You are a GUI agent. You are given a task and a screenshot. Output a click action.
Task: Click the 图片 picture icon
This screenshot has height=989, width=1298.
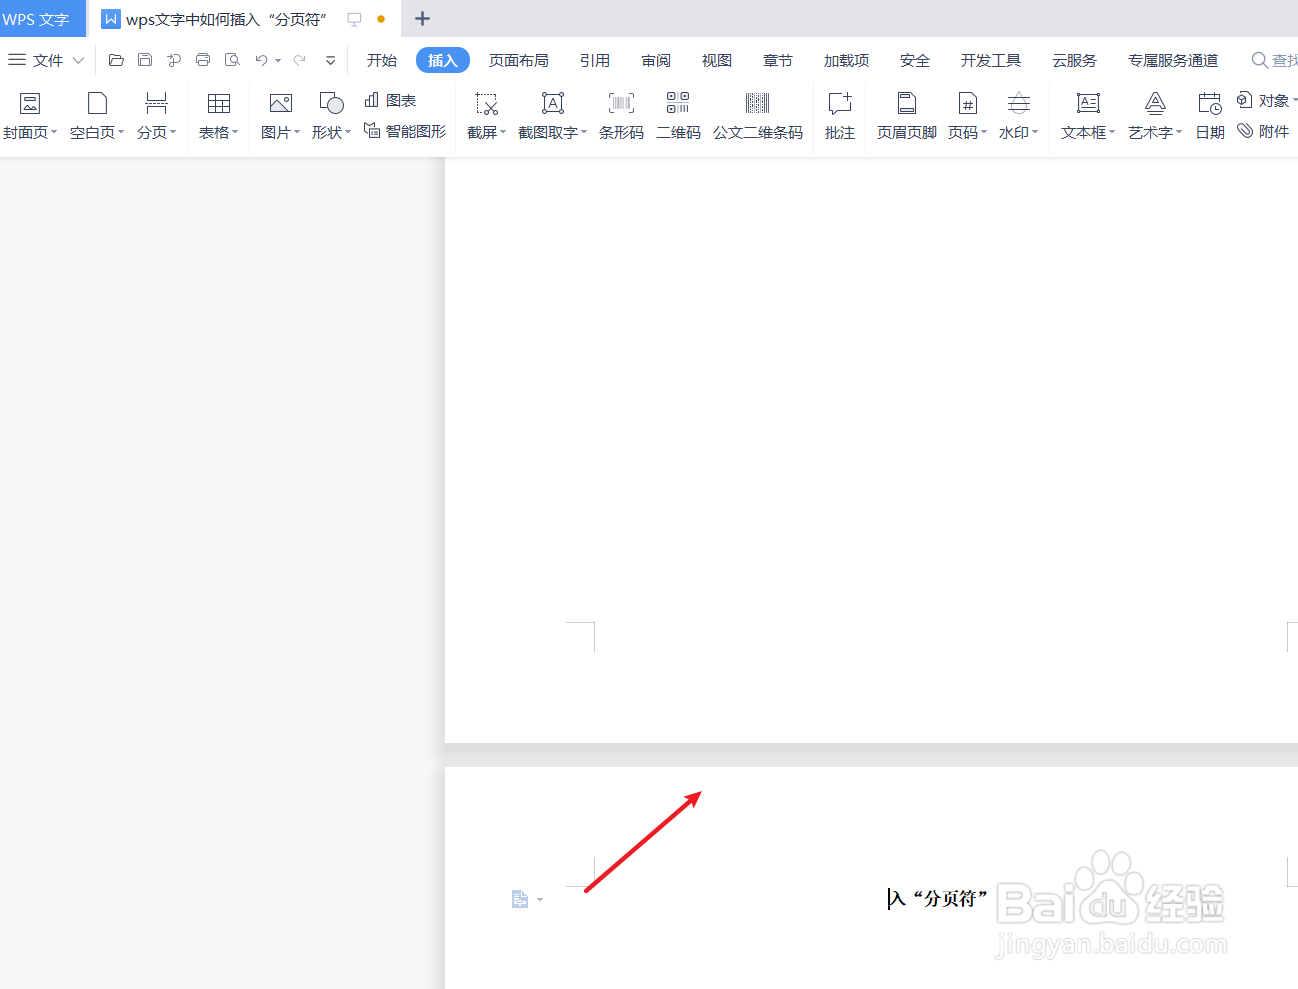281,103
